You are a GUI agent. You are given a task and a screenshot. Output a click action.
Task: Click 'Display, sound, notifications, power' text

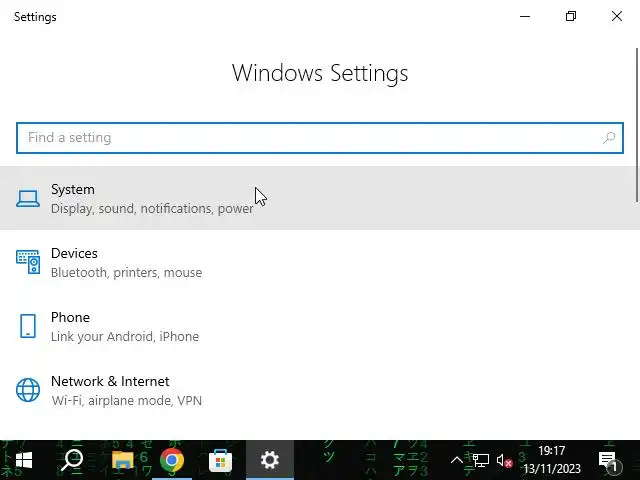(152, 209)
